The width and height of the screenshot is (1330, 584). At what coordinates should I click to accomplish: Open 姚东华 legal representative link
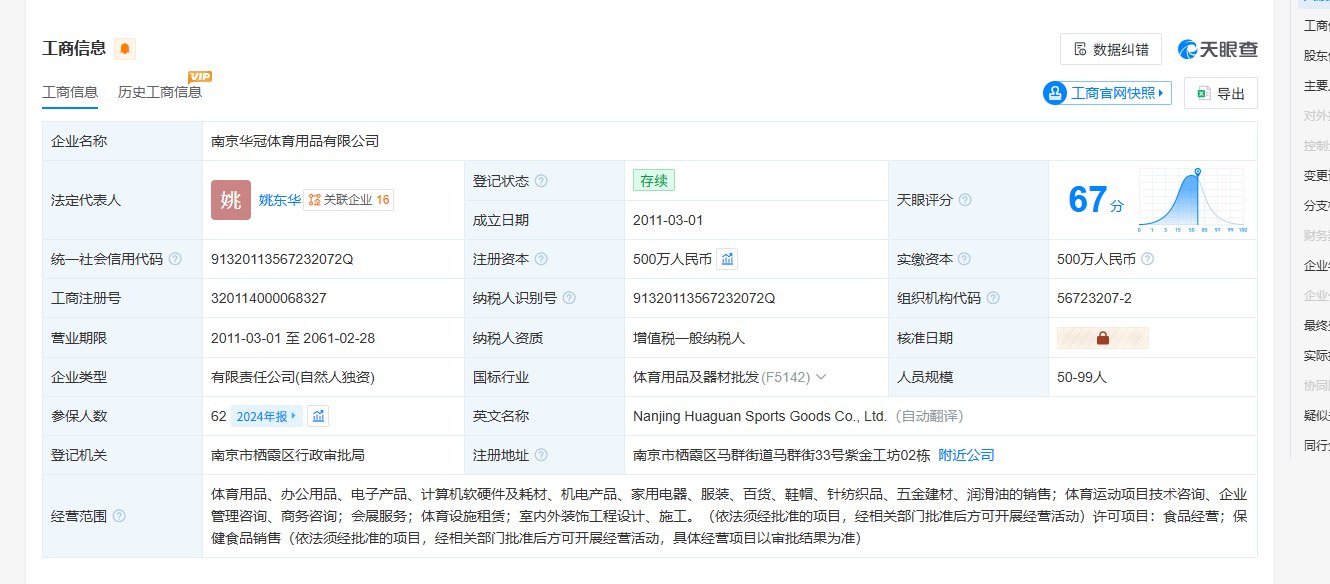tap(279, 200)
